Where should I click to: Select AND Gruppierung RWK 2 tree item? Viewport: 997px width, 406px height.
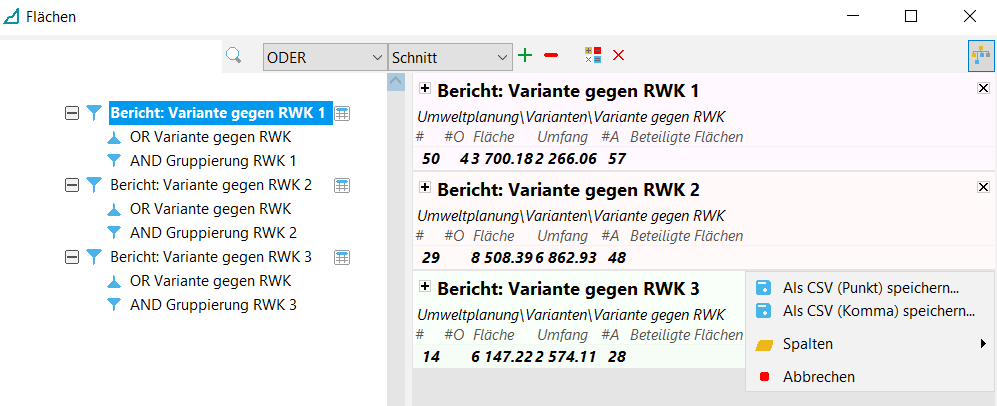[213, 233]
